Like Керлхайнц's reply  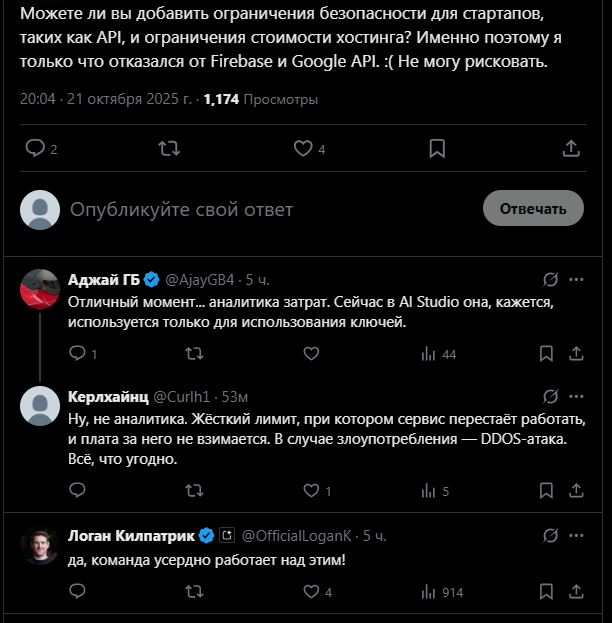point(310,491)
